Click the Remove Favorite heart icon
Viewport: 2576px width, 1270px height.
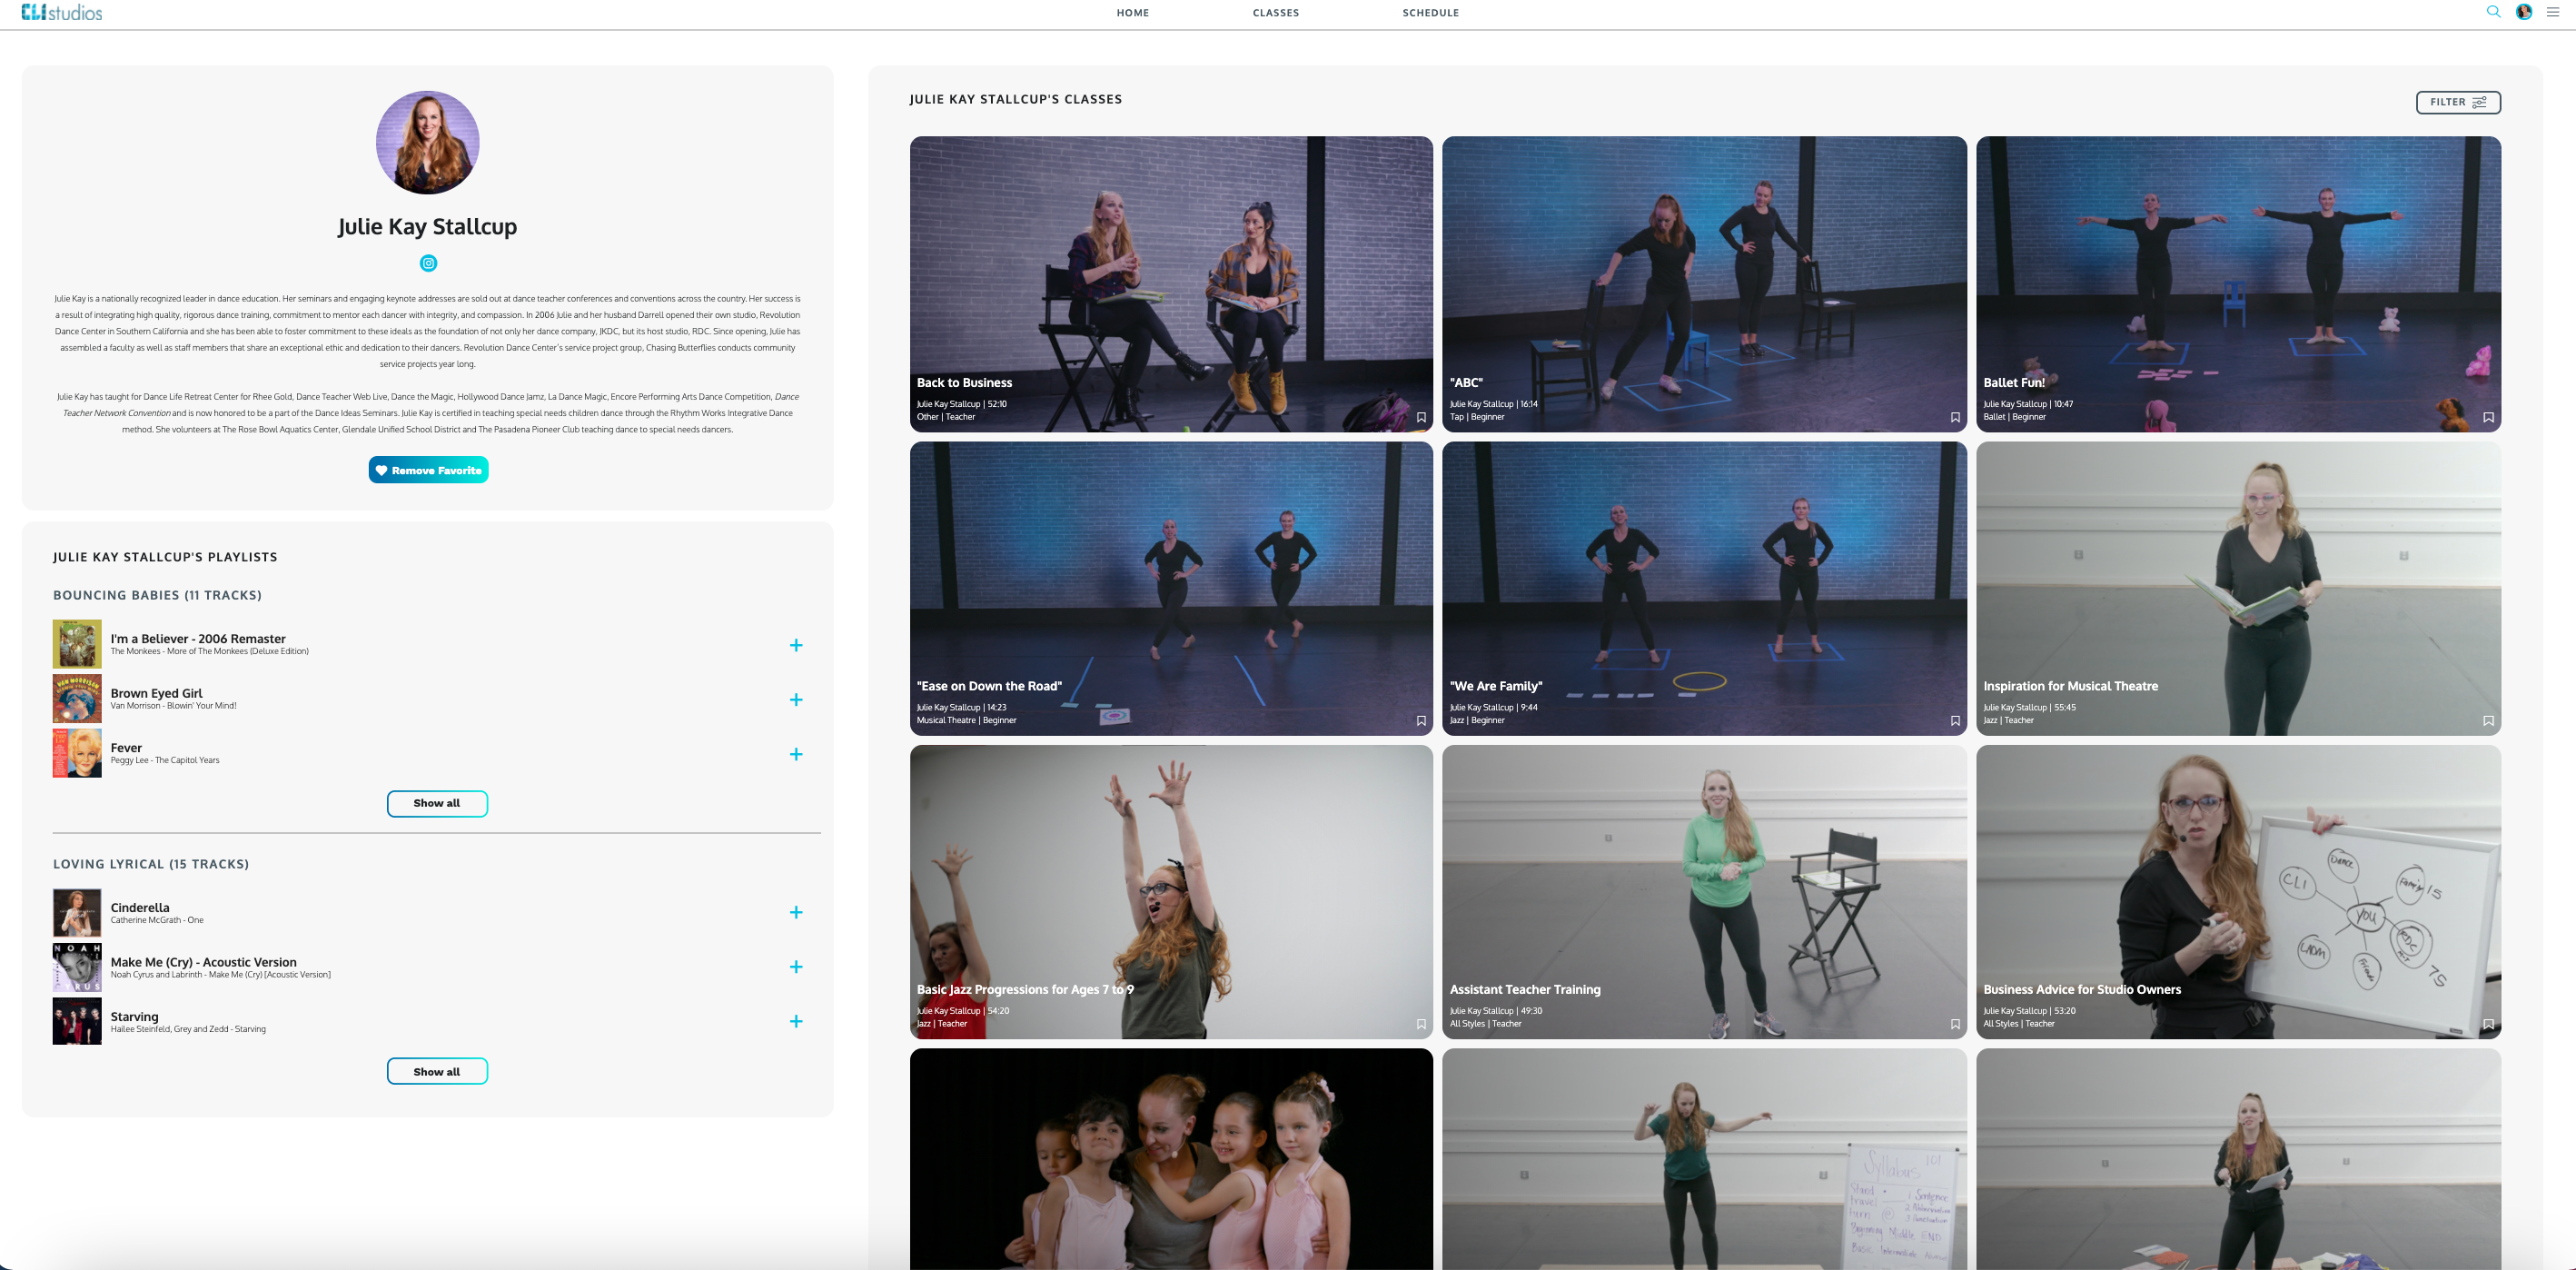point(381,470)
